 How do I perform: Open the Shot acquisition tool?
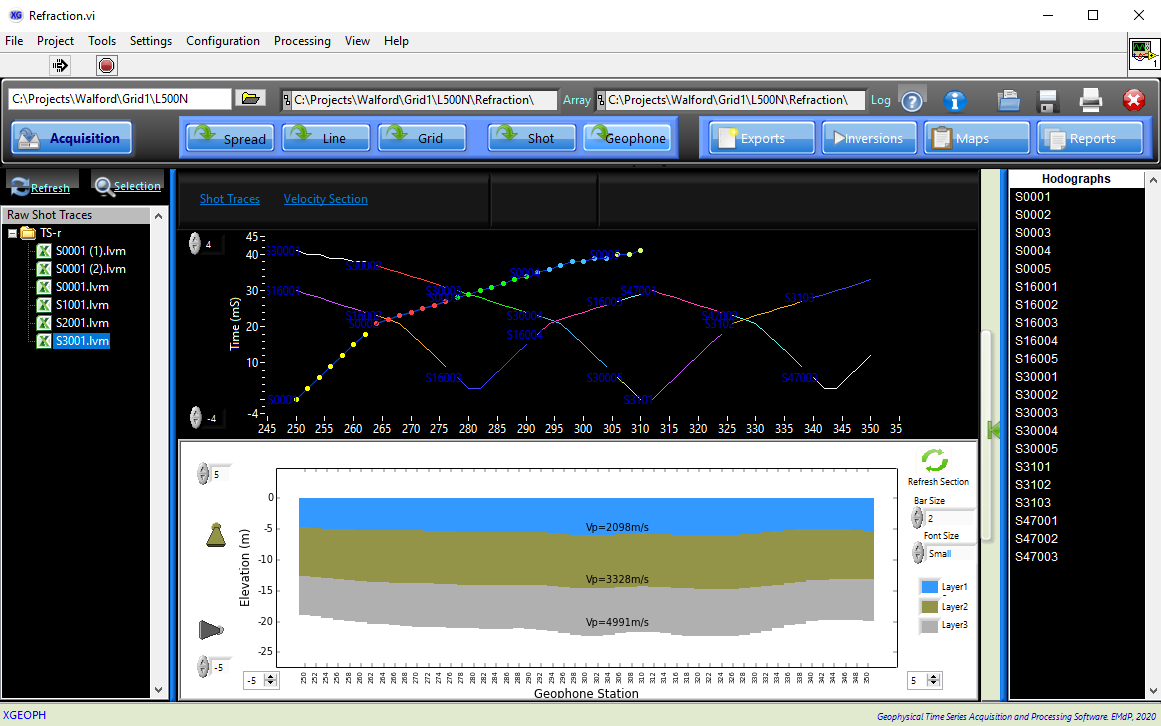coord(531,138)
